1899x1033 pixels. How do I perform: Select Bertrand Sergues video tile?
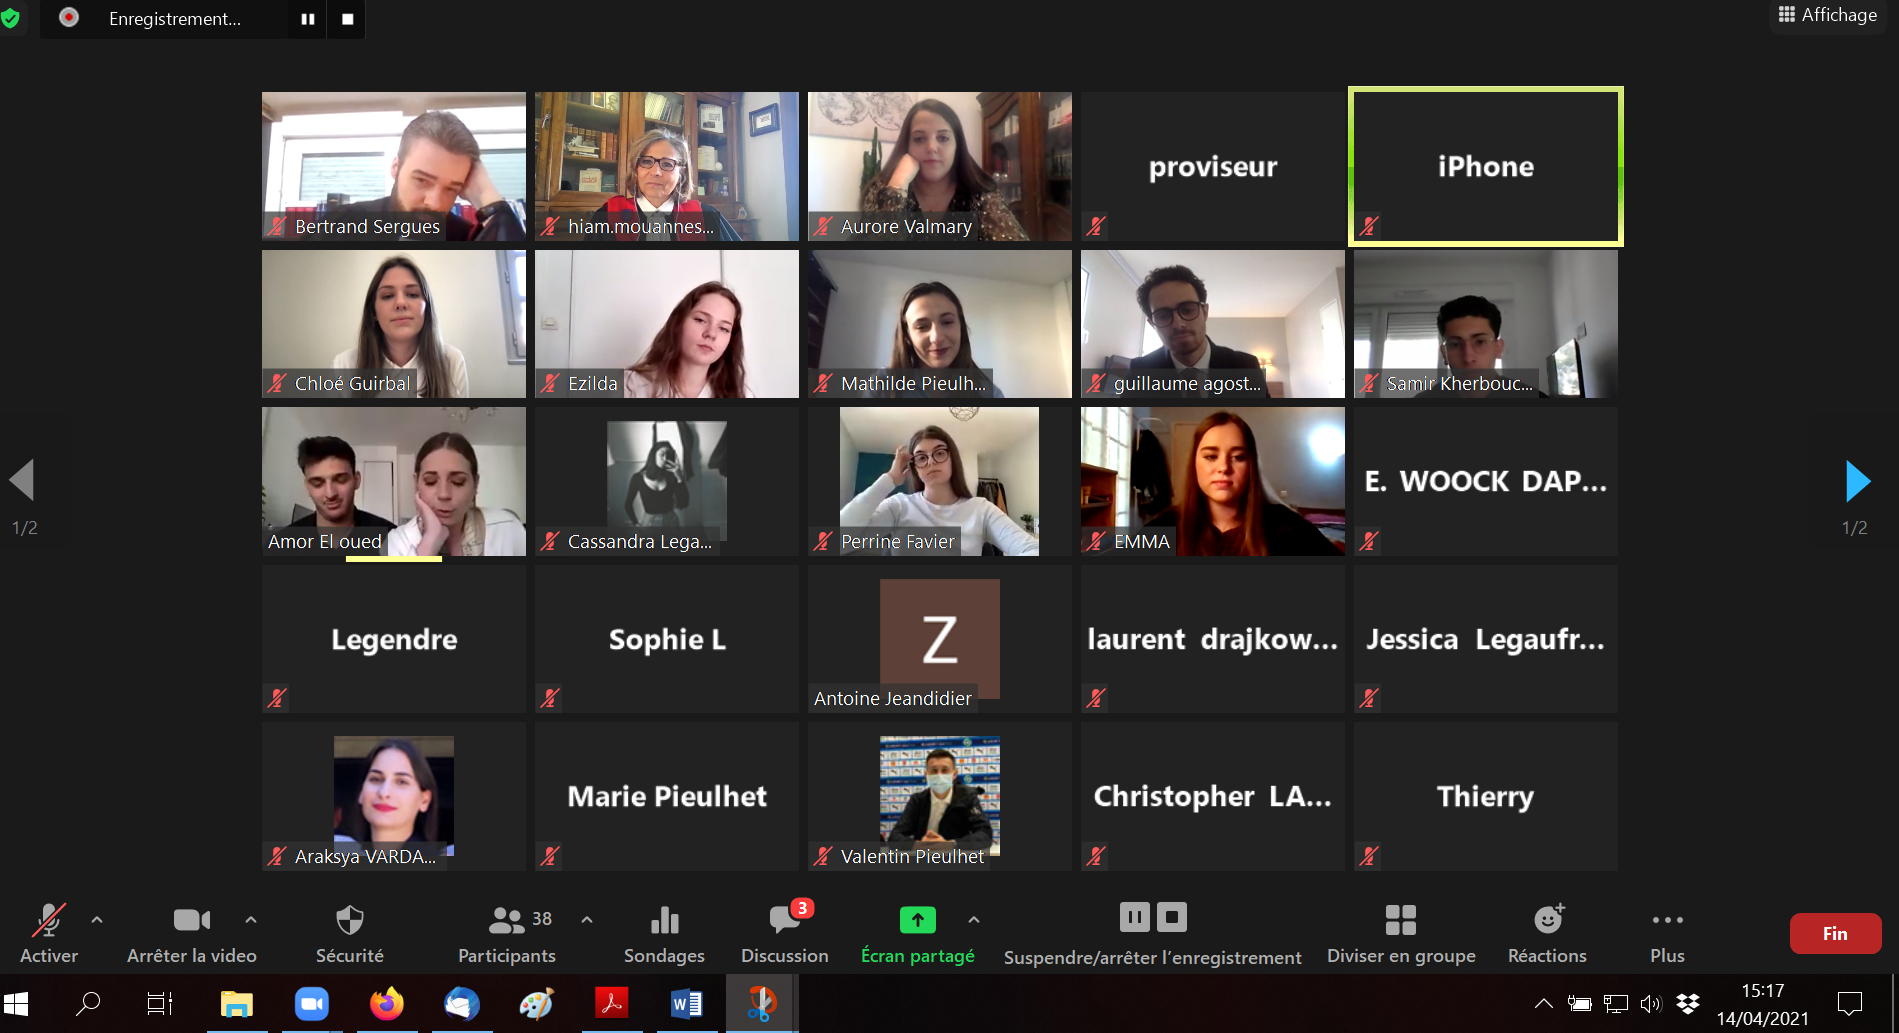tap(394, 166)
